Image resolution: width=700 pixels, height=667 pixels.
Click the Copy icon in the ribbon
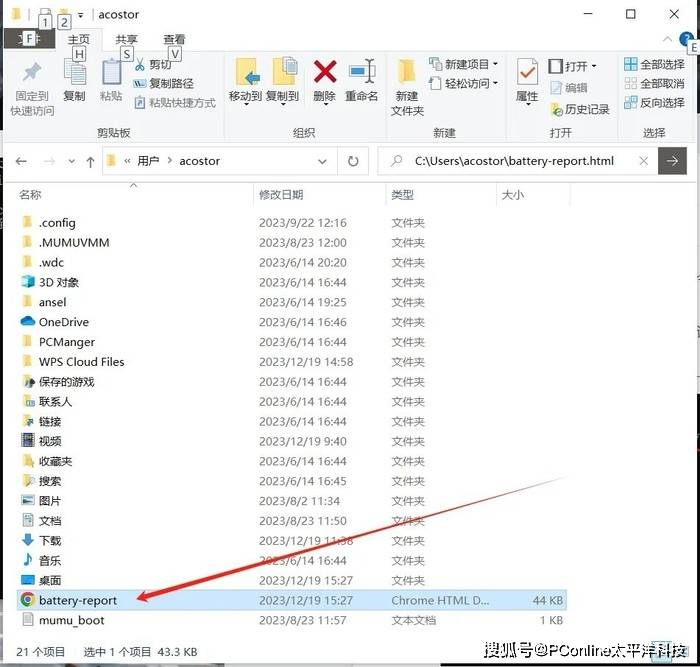click(75, 73)
